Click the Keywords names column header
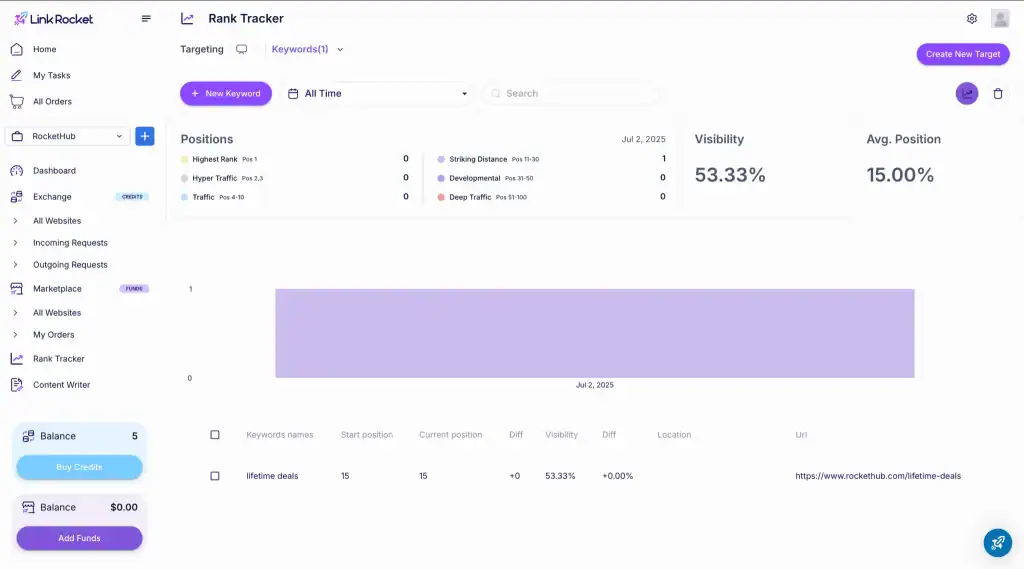1024x569 pixels. click(280, 434)
